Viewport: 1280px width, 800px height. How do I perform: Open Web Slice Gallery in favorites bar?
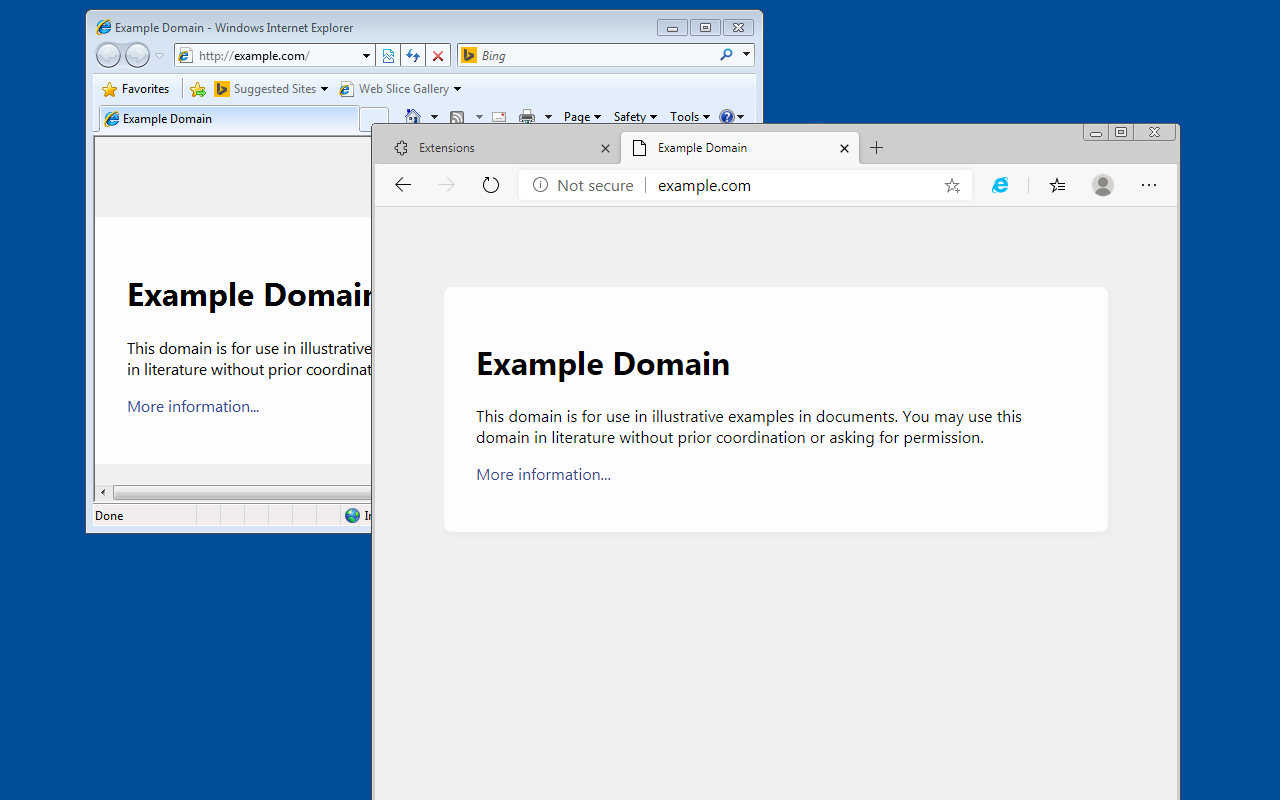click(x=400, y=89)
